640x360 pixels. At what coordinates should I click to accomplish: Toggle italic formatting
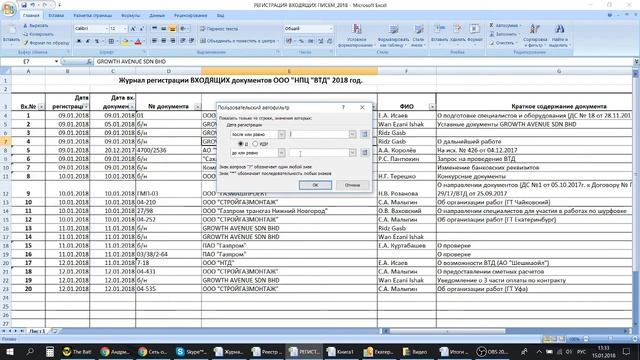coord(87,41)
